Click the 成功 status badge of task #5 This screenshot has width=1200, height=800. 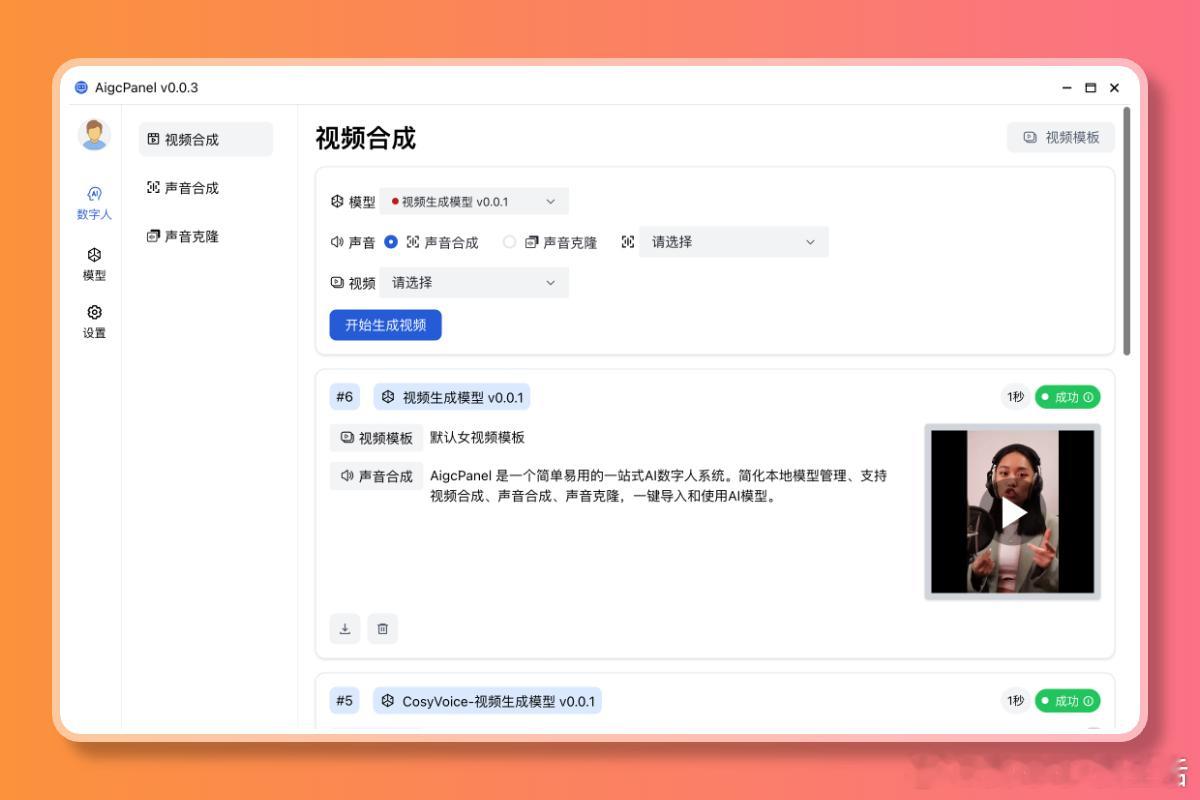[1067, 701]
